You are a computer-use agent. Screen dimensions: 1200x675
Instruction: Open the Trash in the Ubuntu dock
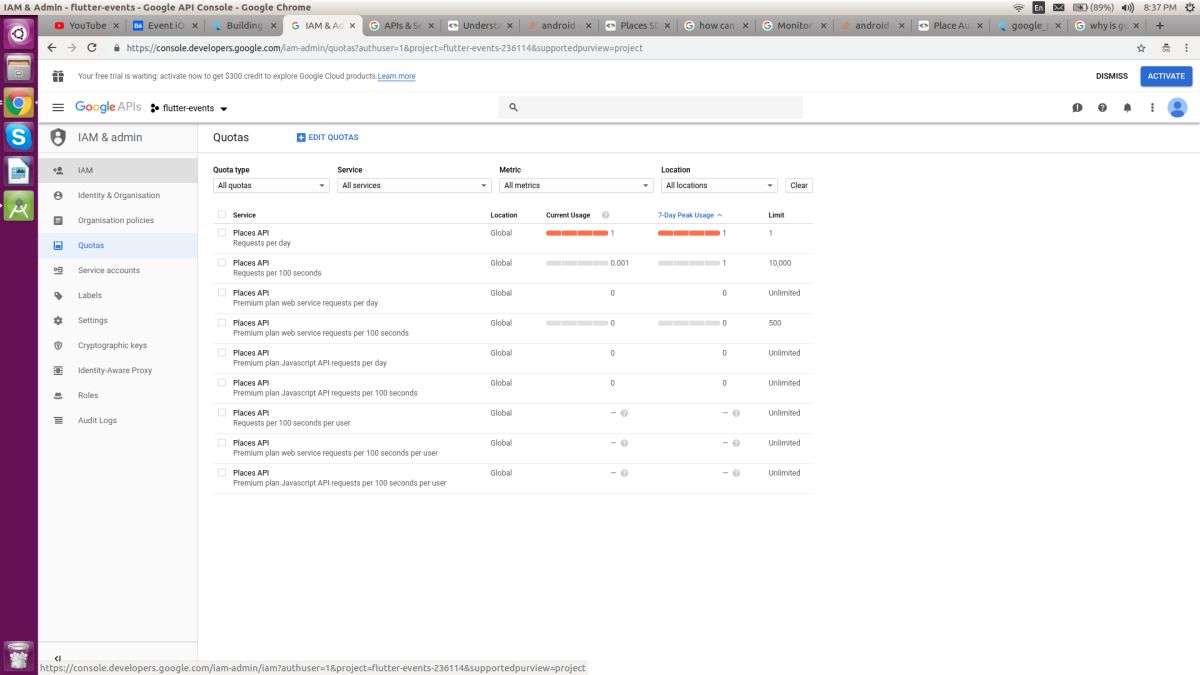click(x=18, y=655)
